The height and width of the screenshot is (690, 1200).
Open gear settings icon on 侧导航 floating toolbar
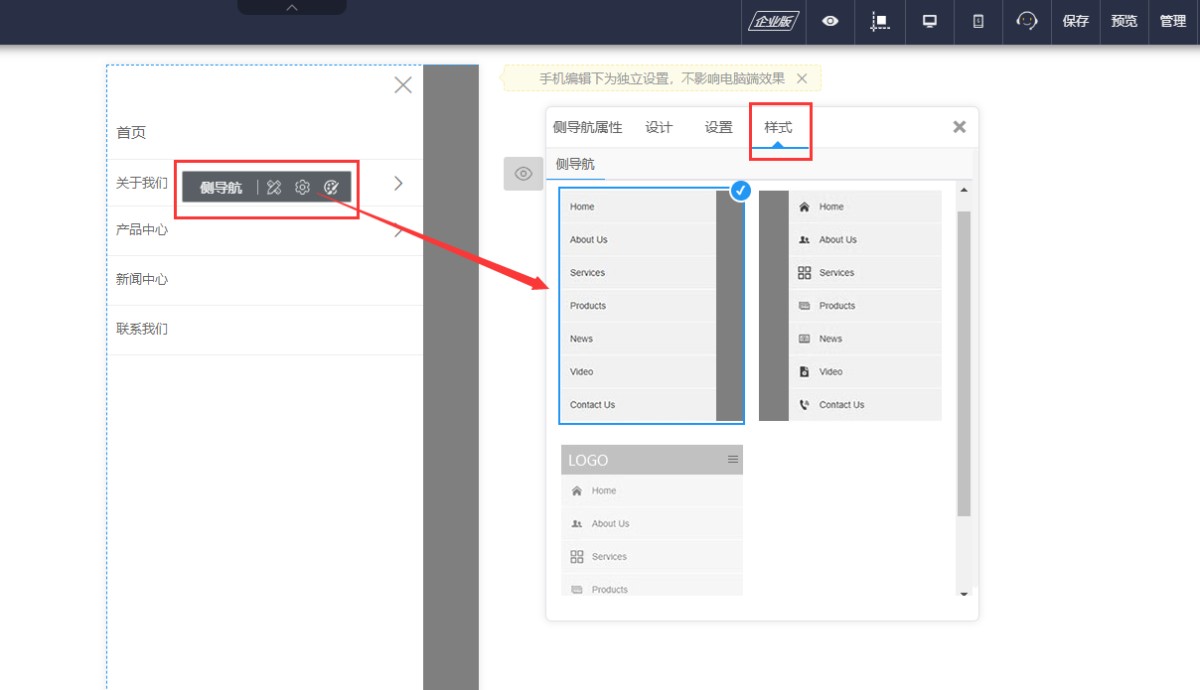[x=302, y=187]
